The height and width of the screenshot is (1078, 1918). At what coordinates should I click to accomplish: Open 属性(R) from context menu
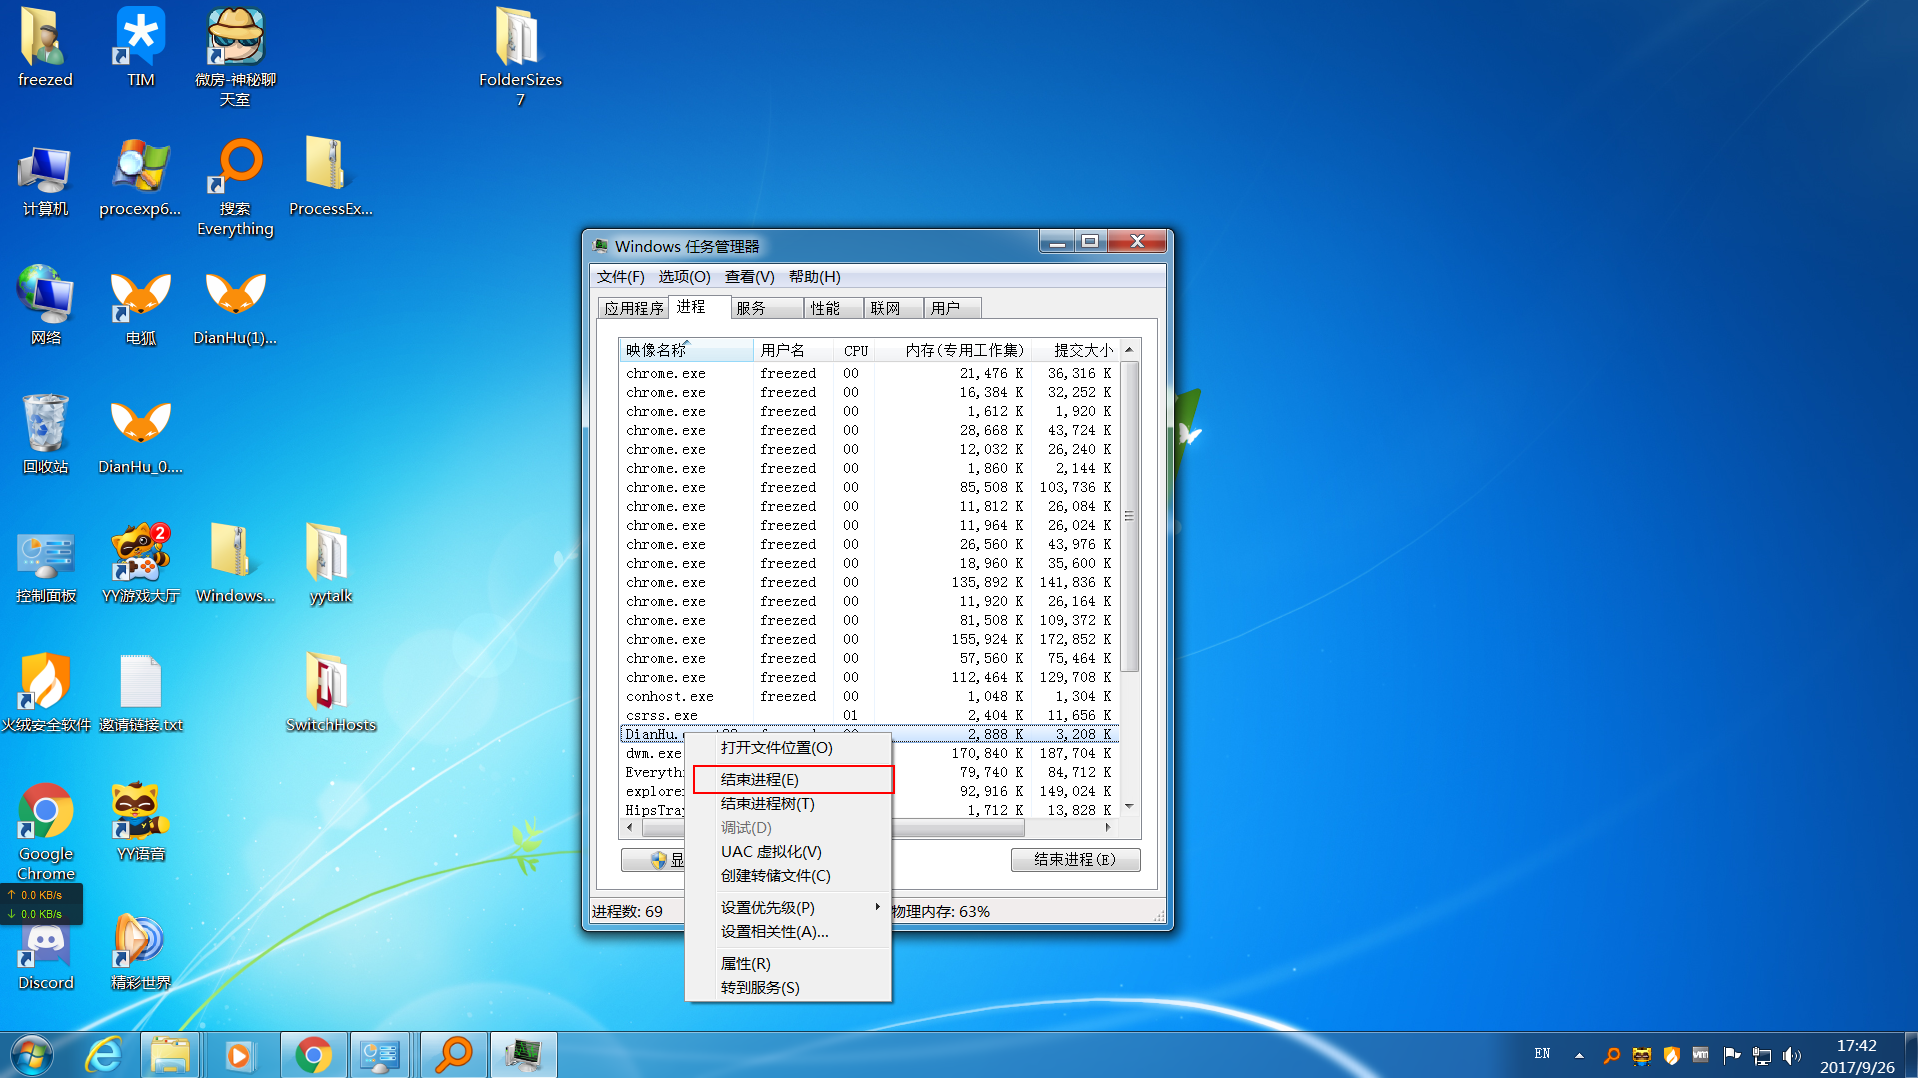(x=788, y=964)
